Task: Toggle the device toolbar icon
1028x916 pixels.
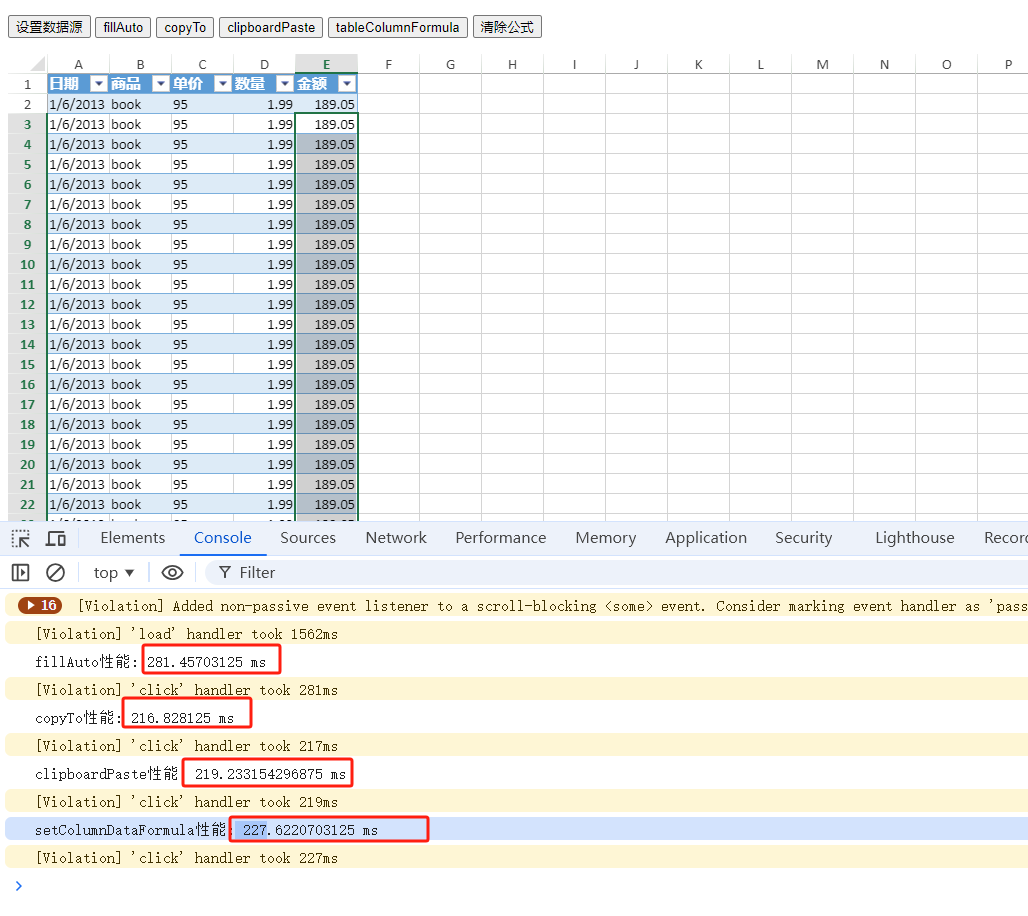Action: coord(56,539)
